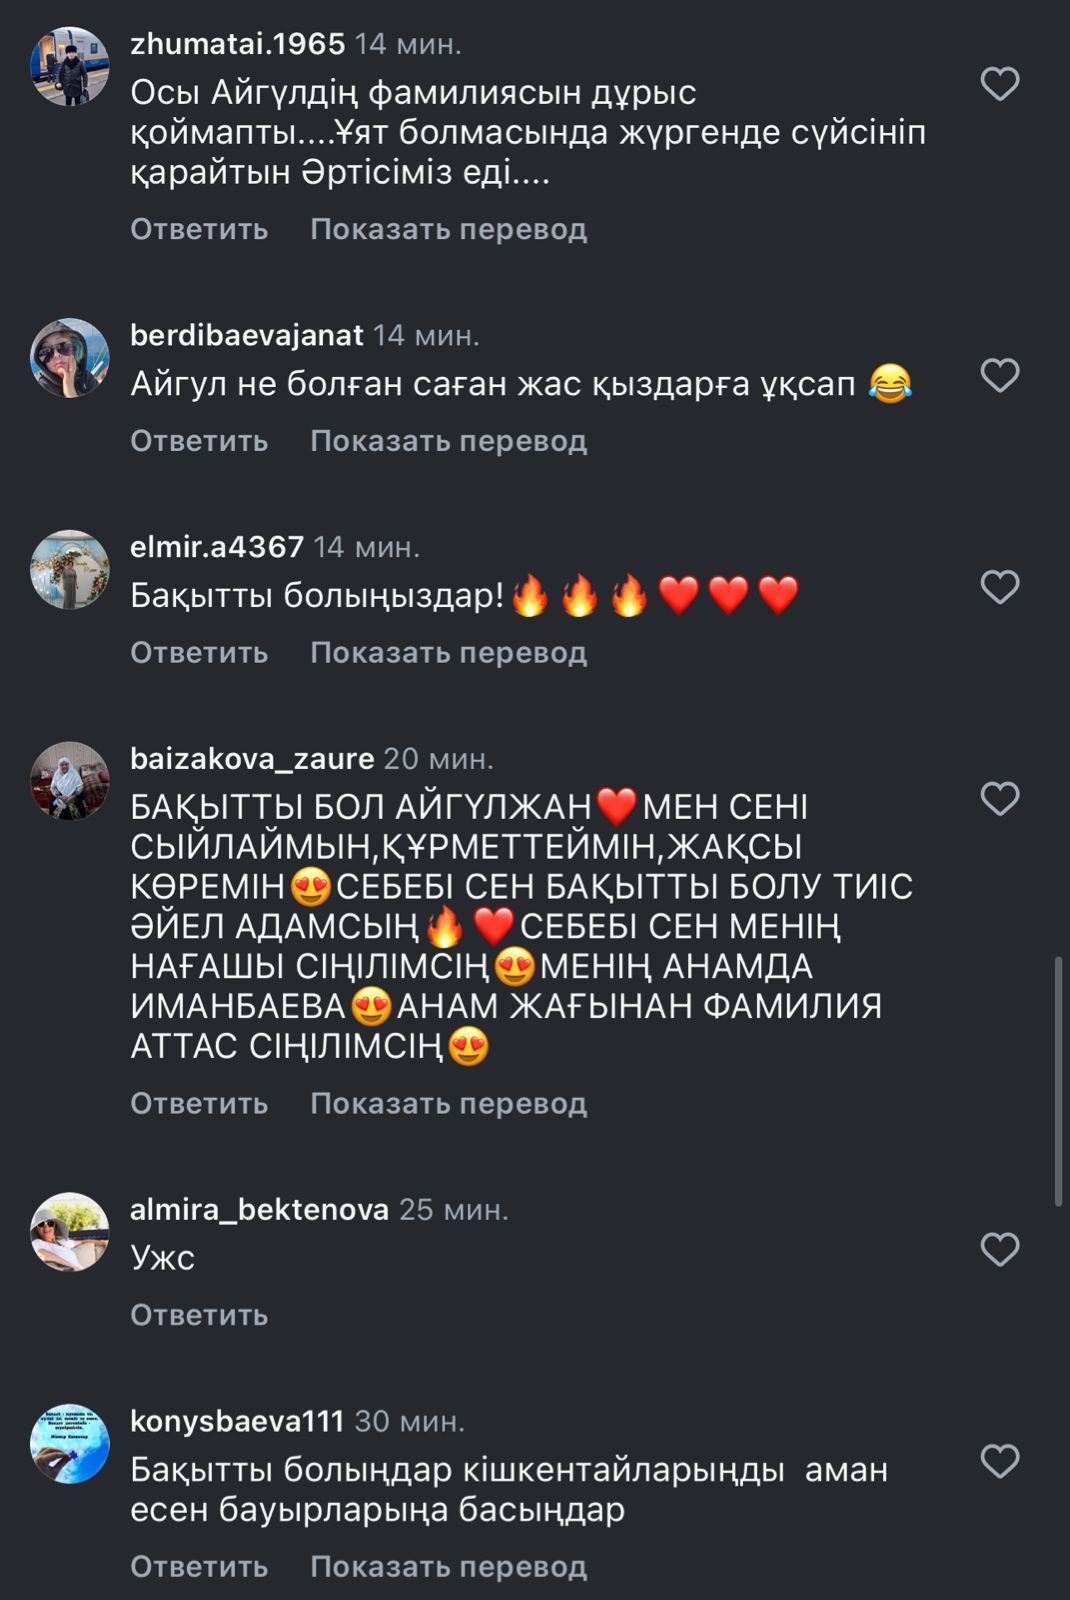Viewport: 1070px width, 1600px height.
Task: Like zhumatai.1965's comment with heart icon
Action: pyautogui.click(x=1000, y=84)
